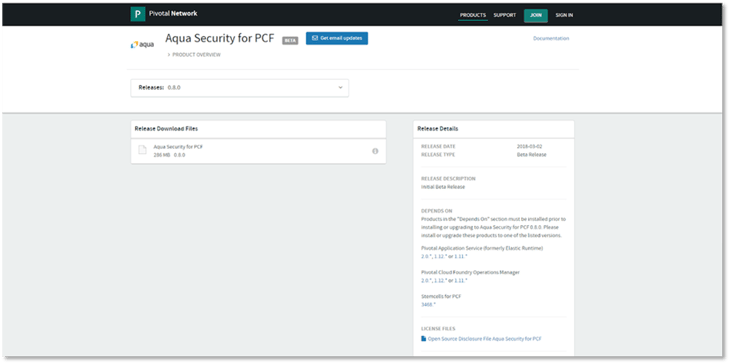Click the RELEASE TYPE label
730x364 pixels.
coord(438,155)
